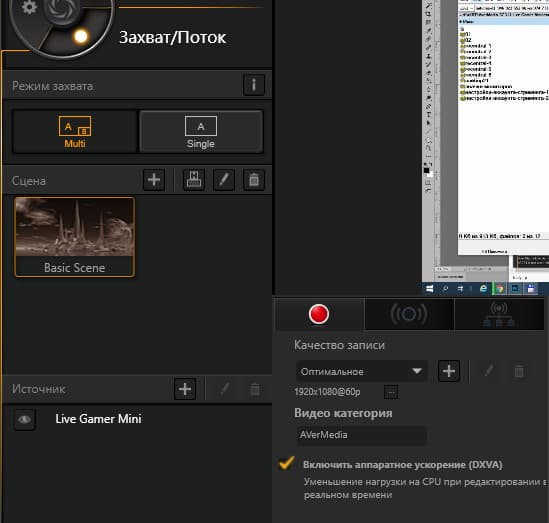The image size is (549, 523).
Task: Select the Basic Scene thumbnail
Action: [75, 237]
